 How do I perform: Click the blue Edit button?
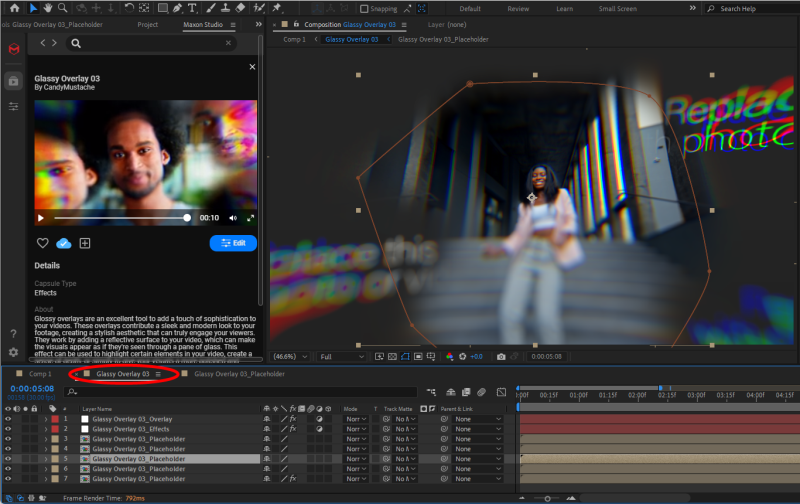(233, 243)
